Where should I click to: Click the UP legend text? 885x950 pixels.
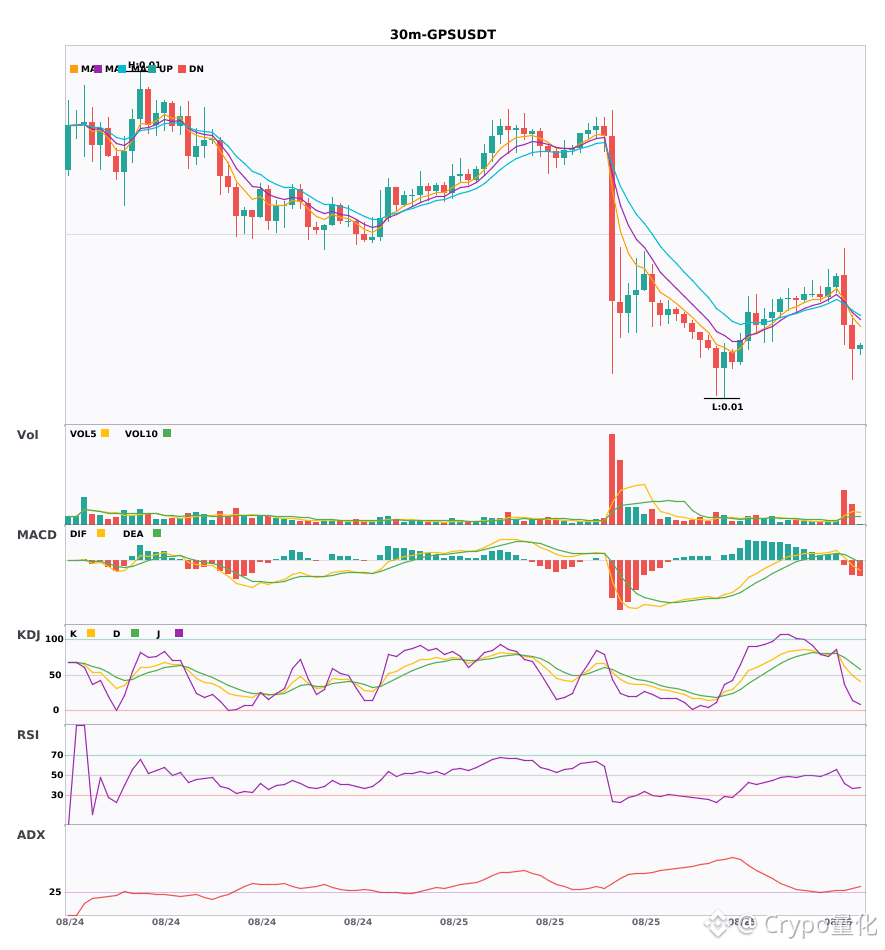(165, 69)
